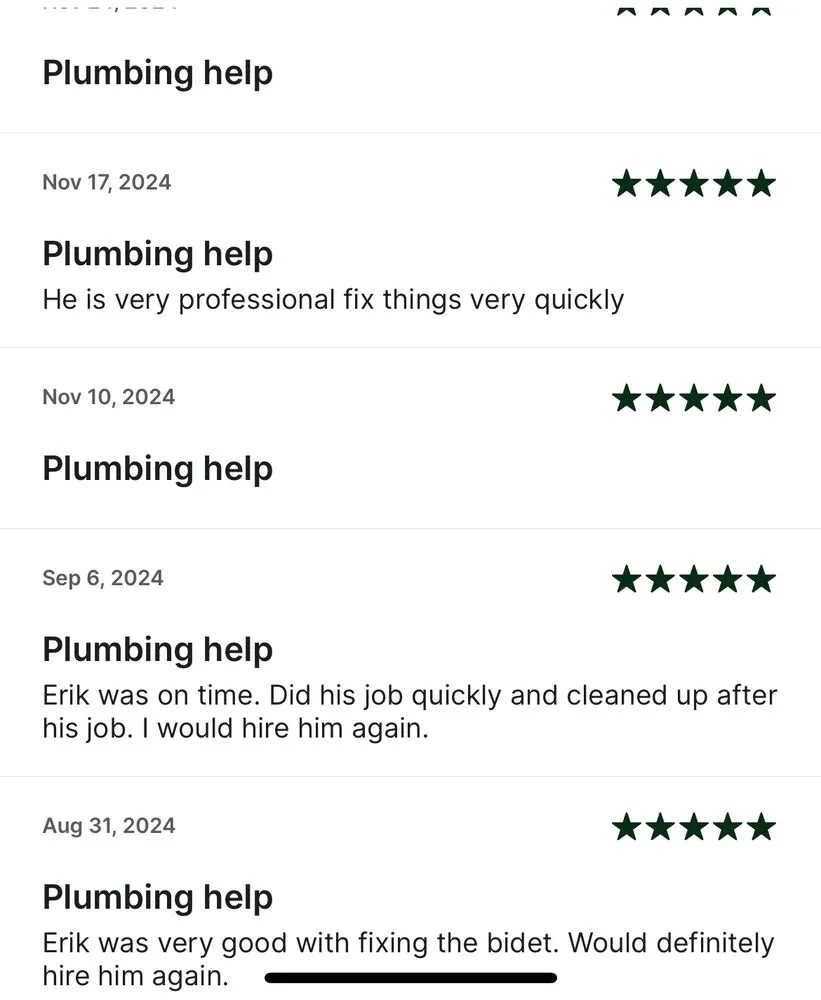Click the second star of Aug 31 review
Viewport: 821px width, 1000px height.
(660, 827)
